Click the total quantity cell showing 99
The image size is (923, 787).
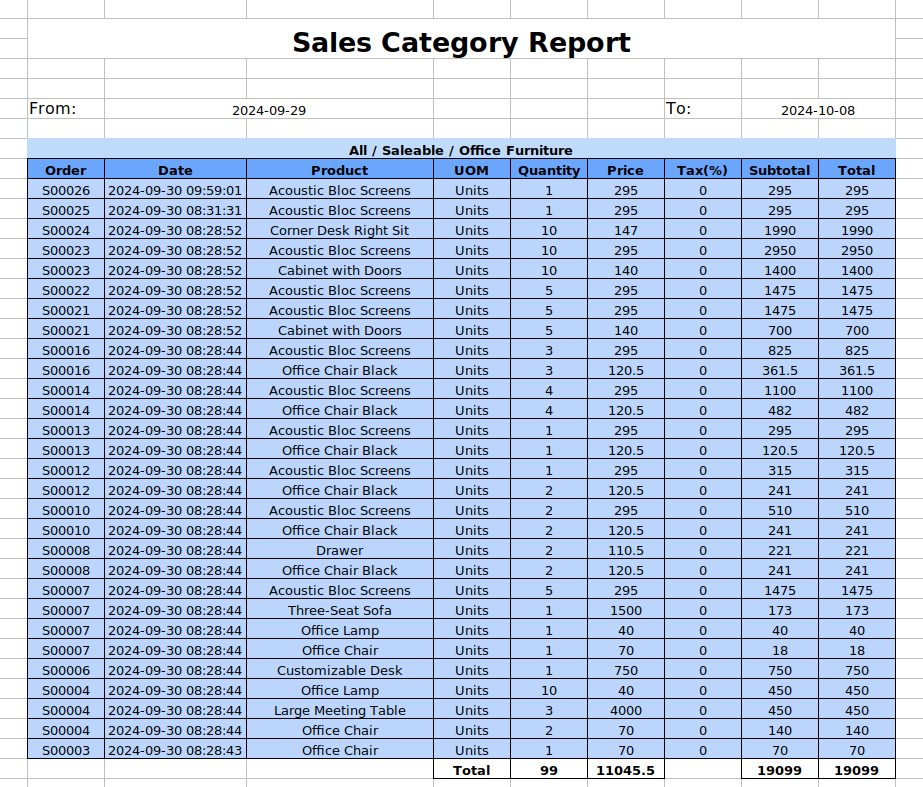coord(549,770)
